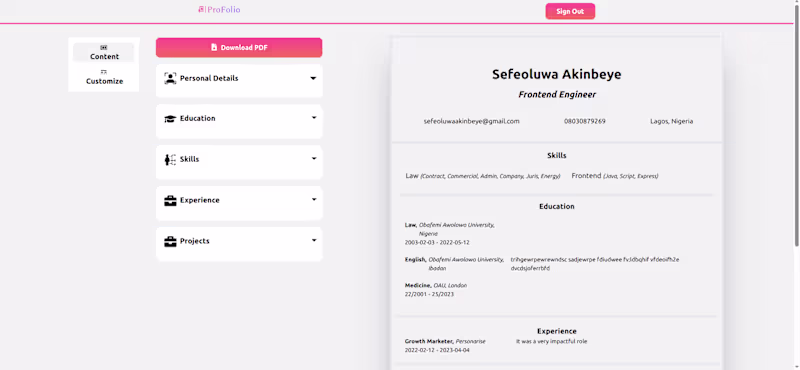Switch to the Content tab

click(104, 52)
